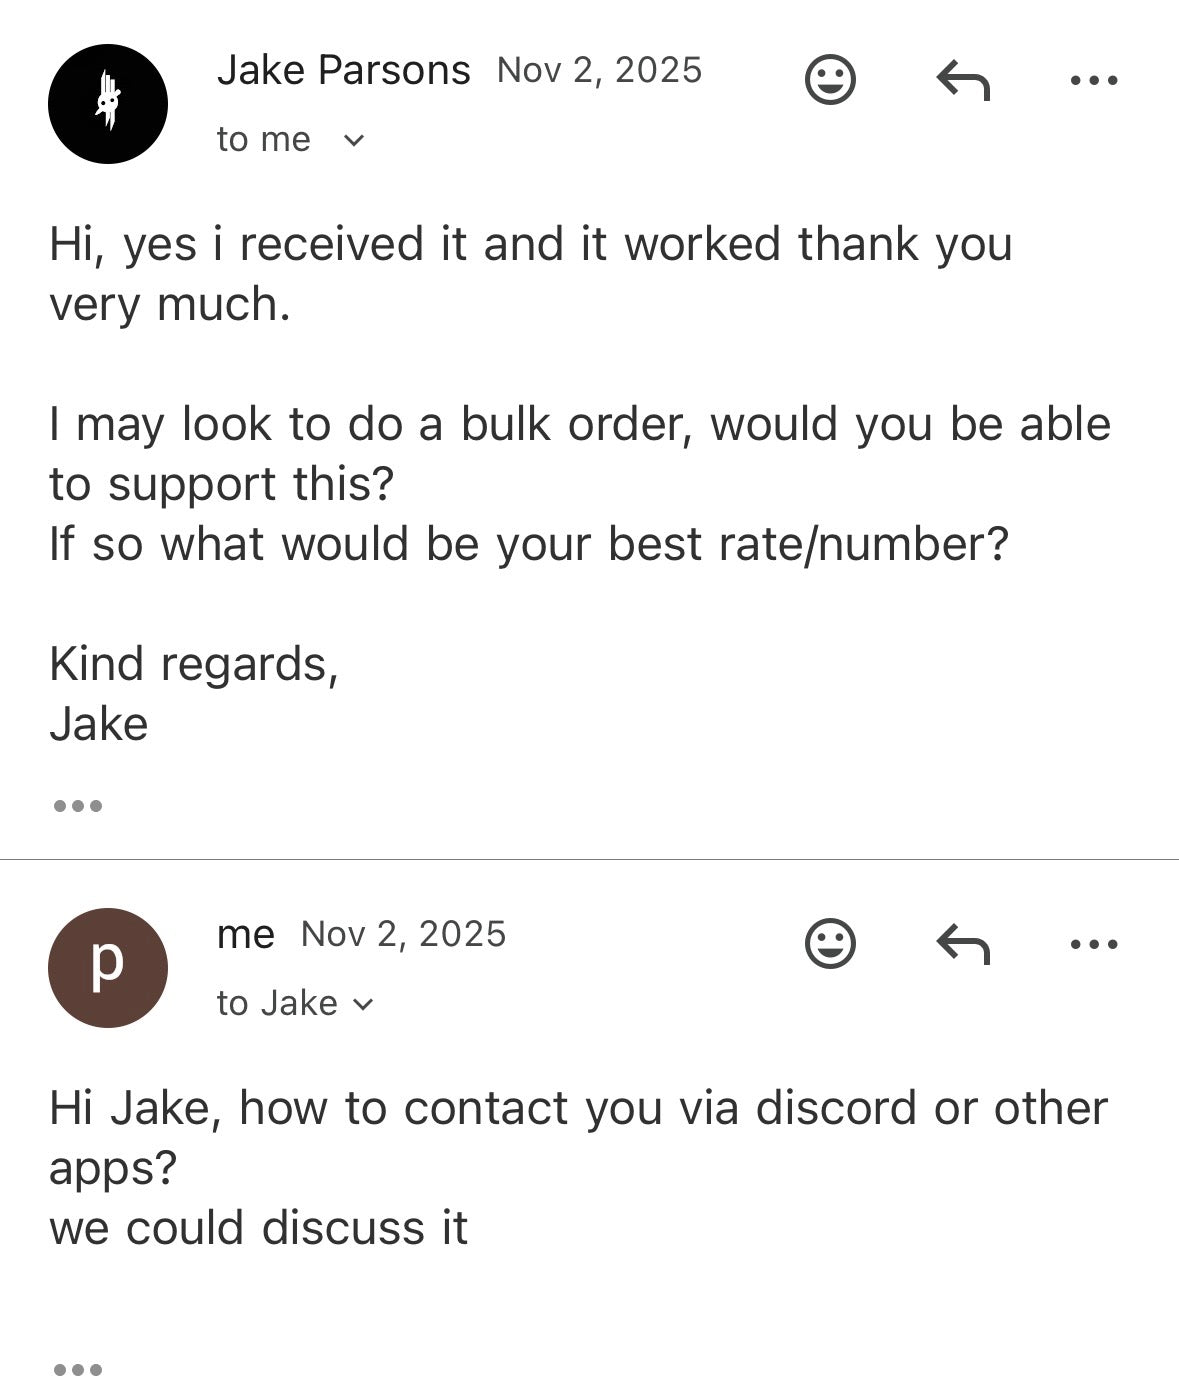Show trimmed content below Jake's signature
Screen dimensions: 1179x1385
tap(78, 806)
